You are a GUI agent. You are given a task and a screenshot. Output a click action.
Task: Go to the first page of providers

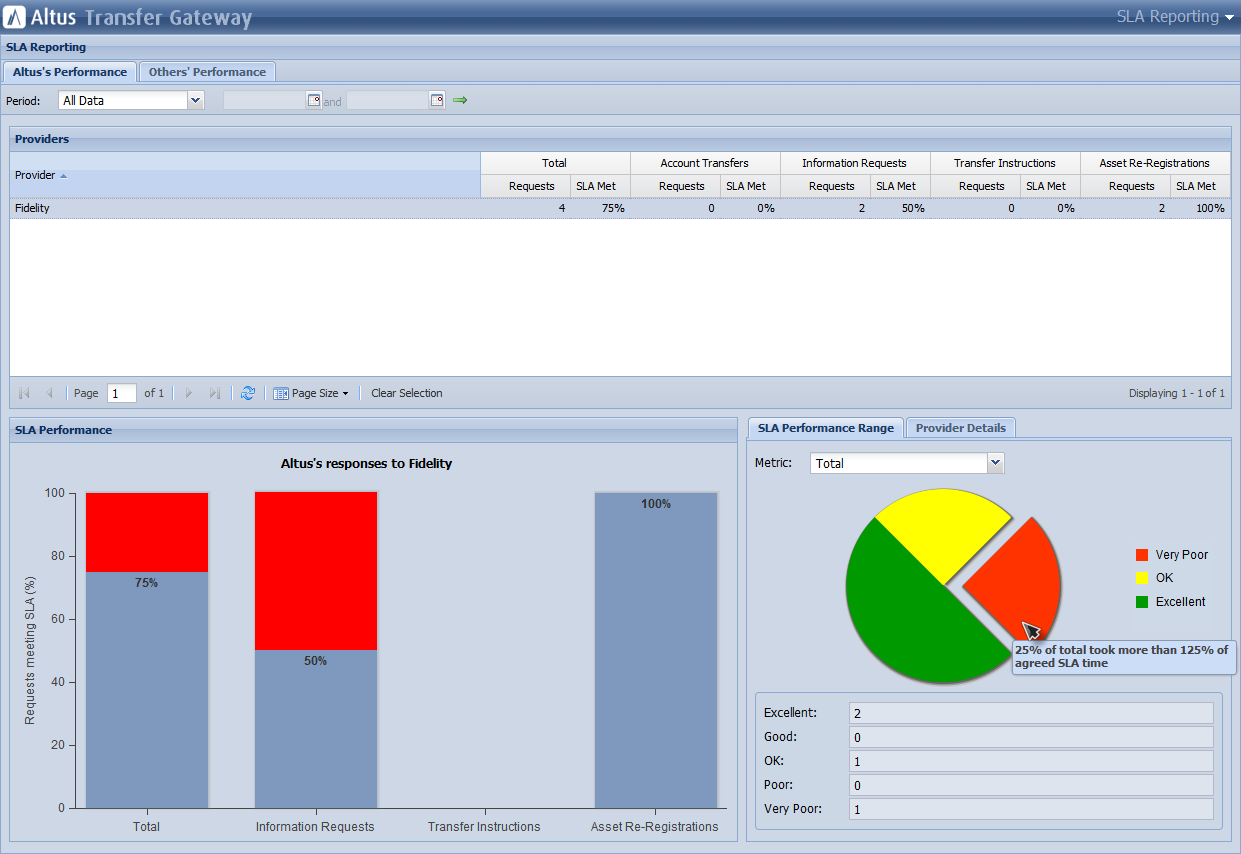point(24,393)
